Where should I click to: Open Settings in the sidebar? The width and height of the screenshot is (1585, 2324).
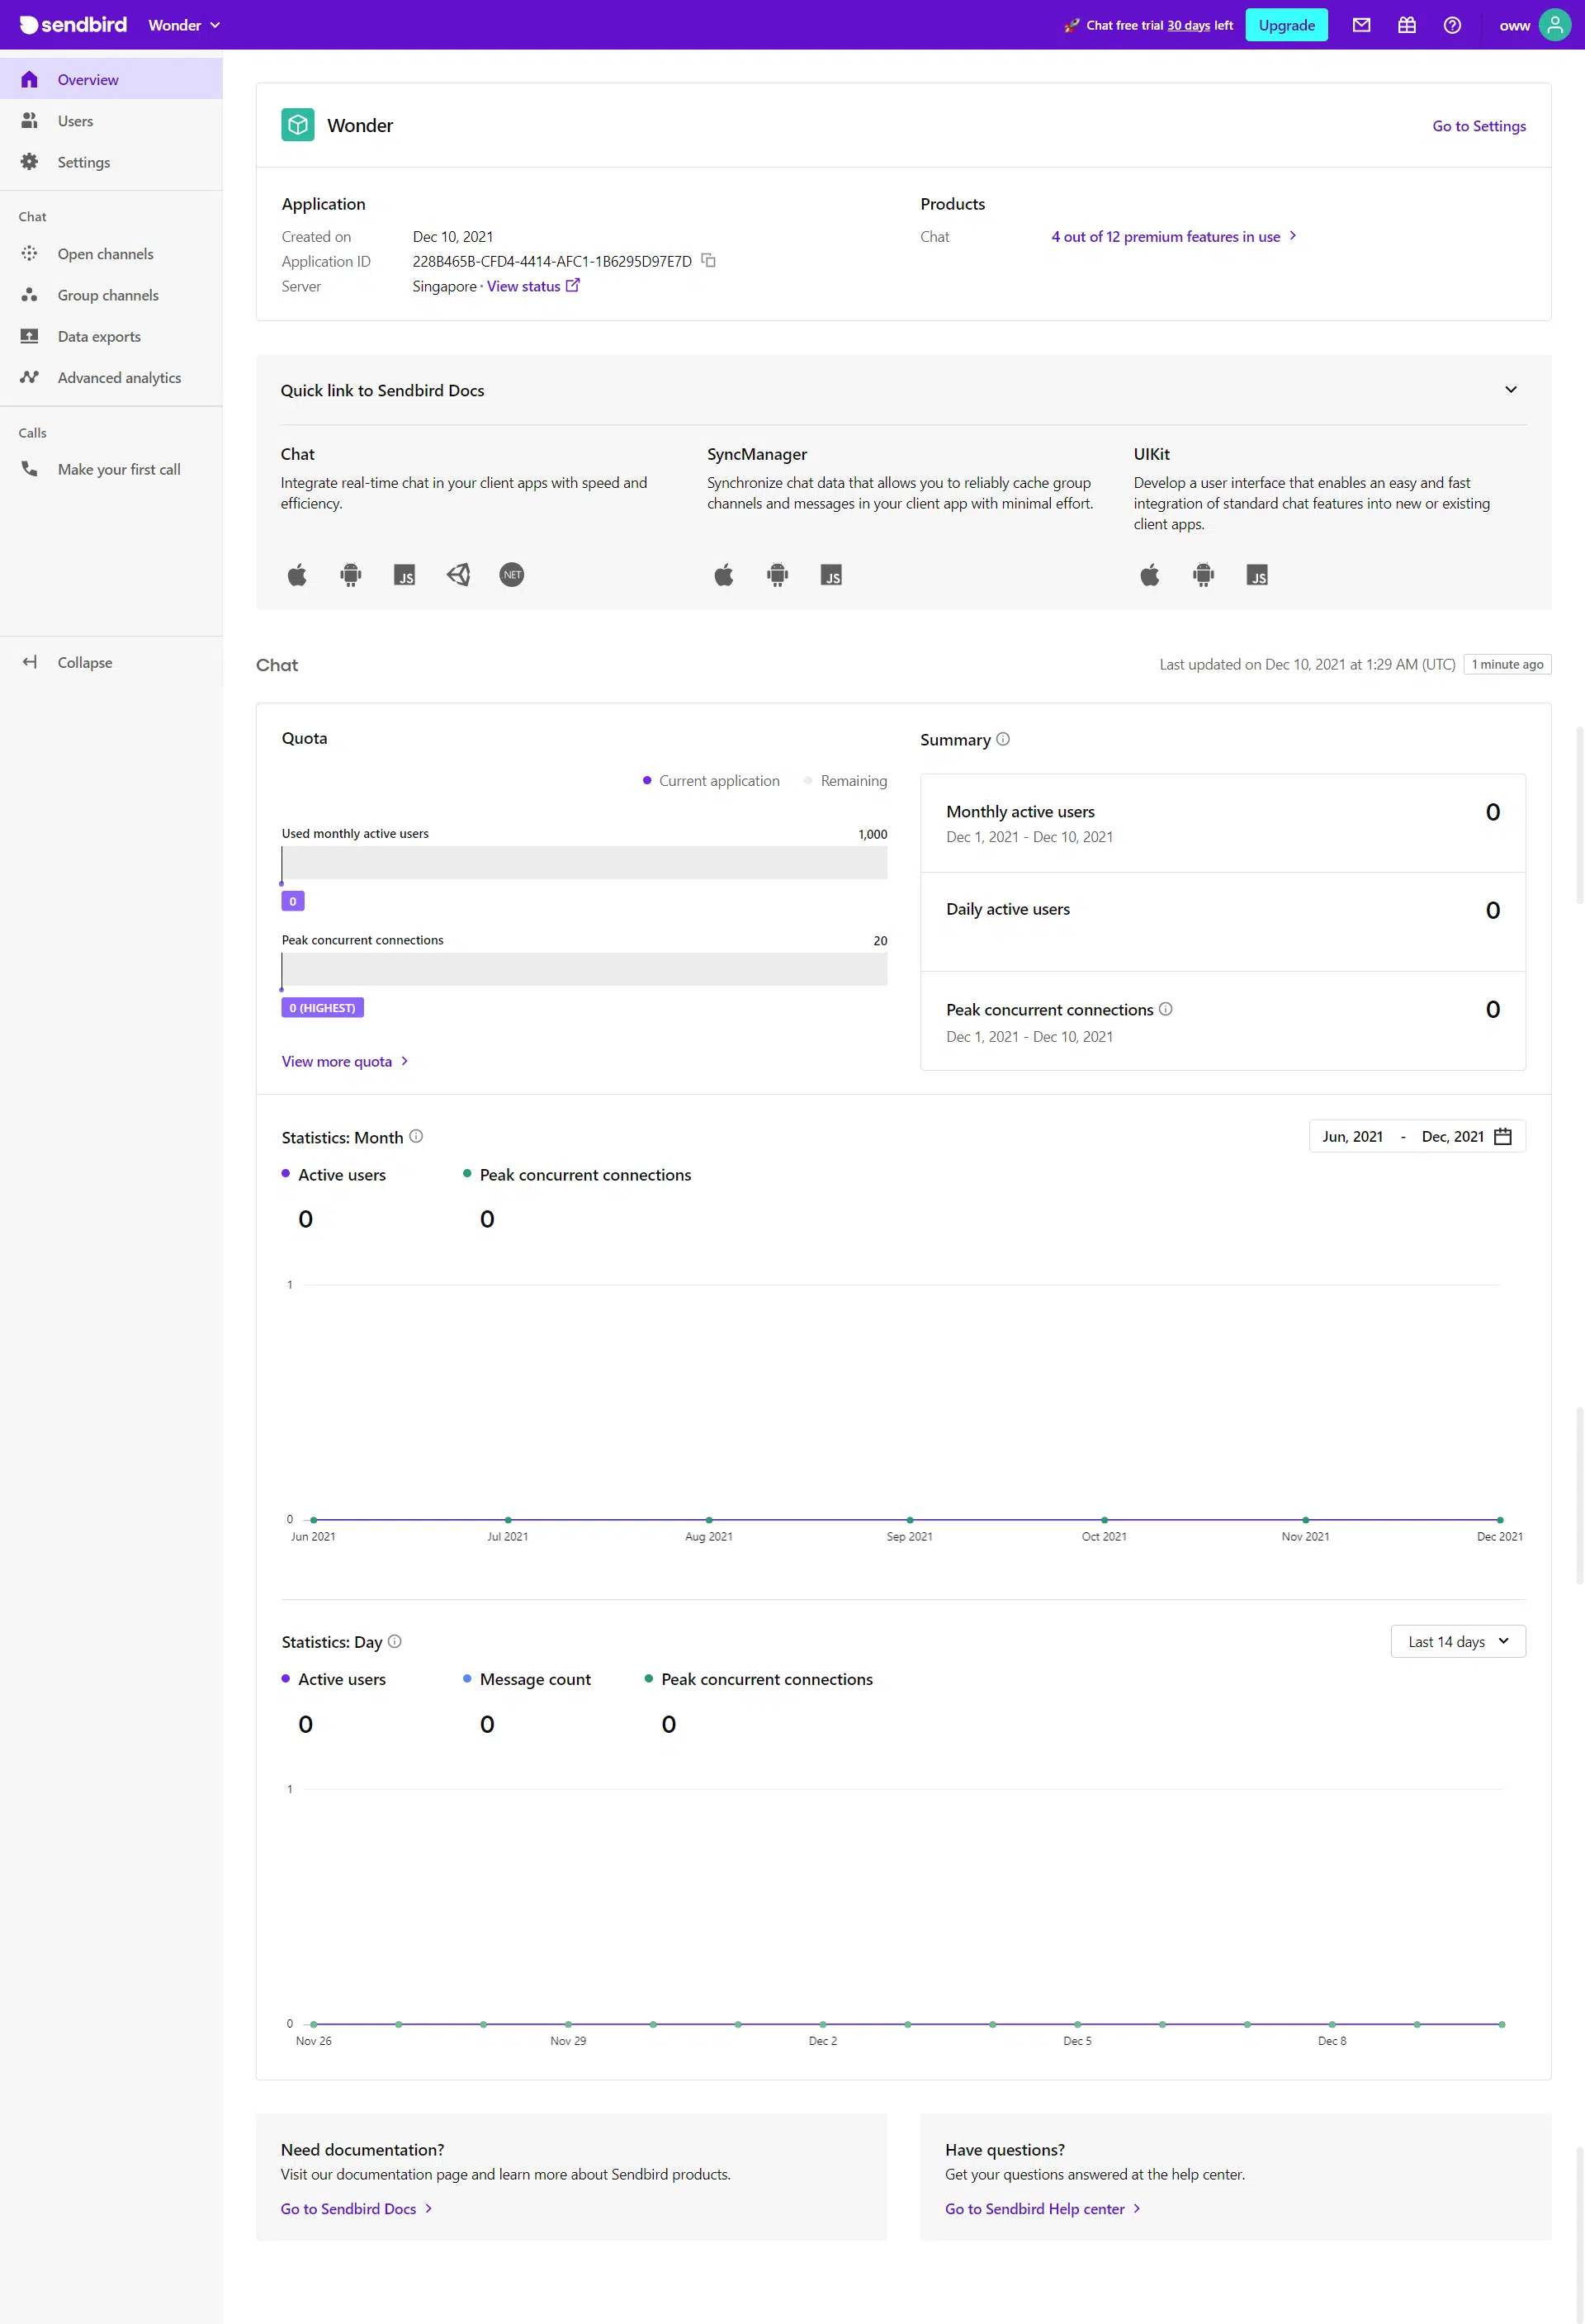pos(111,162)
